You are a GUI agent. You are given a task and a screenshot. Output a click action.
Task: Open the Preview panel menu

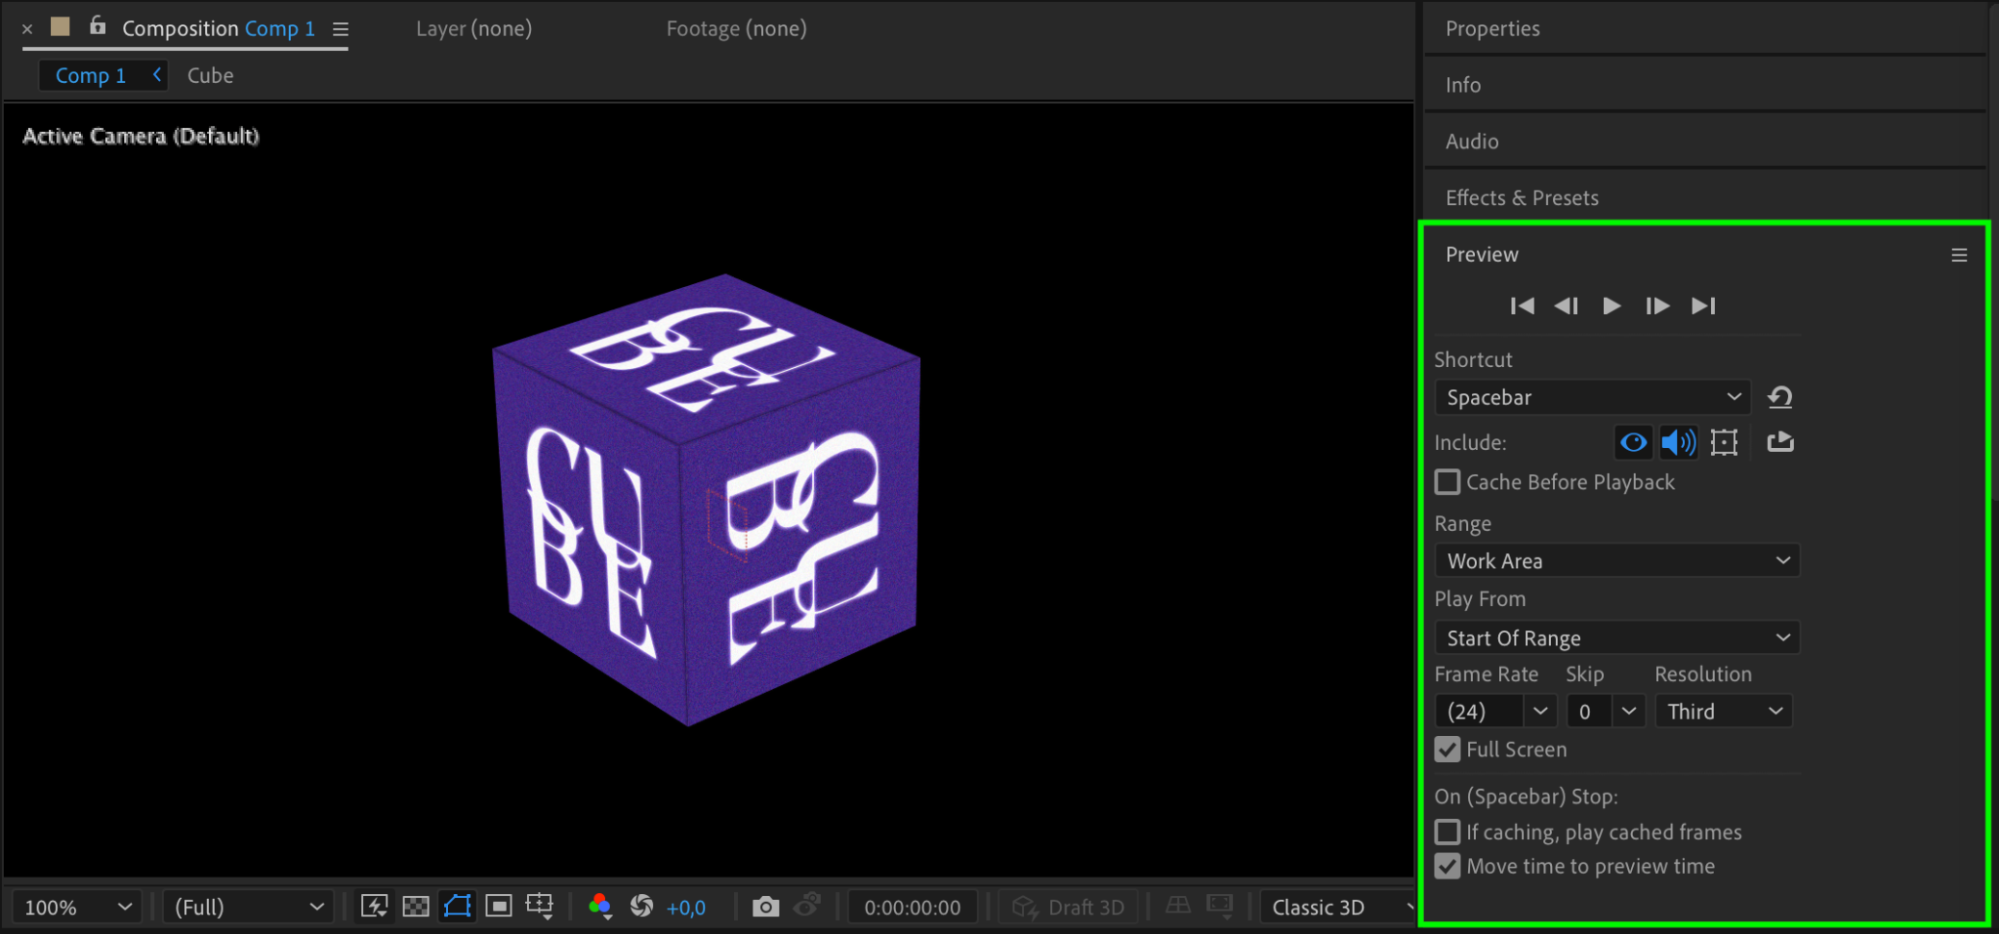point(1959,255)
